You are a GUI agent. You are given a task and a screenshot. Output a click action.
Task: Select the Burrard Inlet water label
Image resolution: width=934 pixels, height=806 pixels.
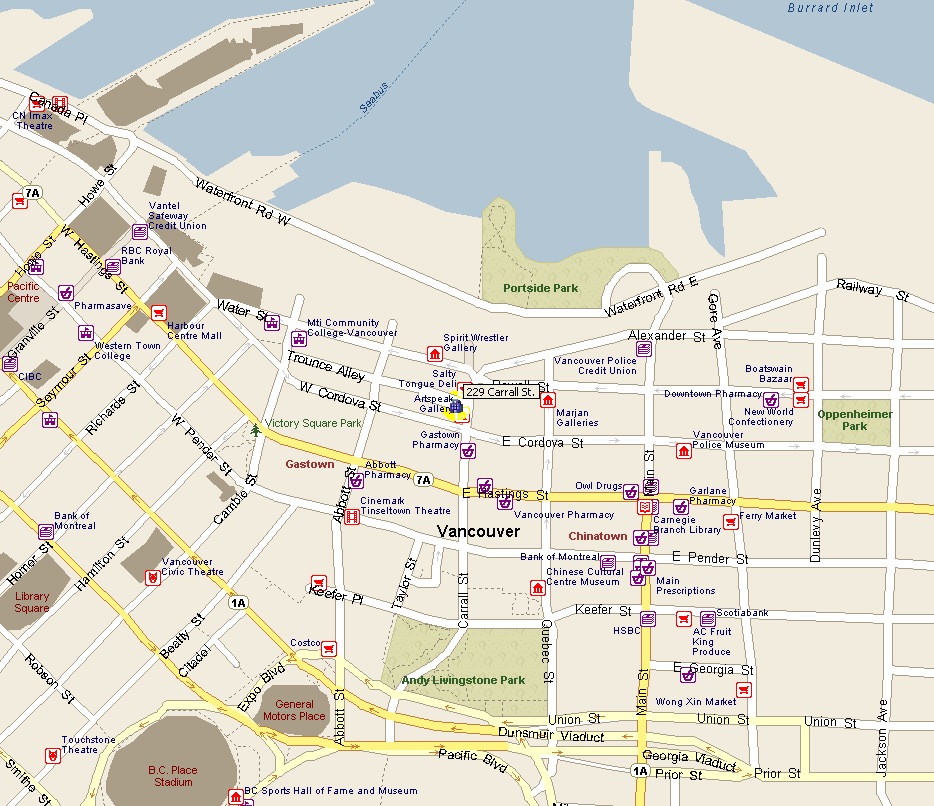[830, 8]
